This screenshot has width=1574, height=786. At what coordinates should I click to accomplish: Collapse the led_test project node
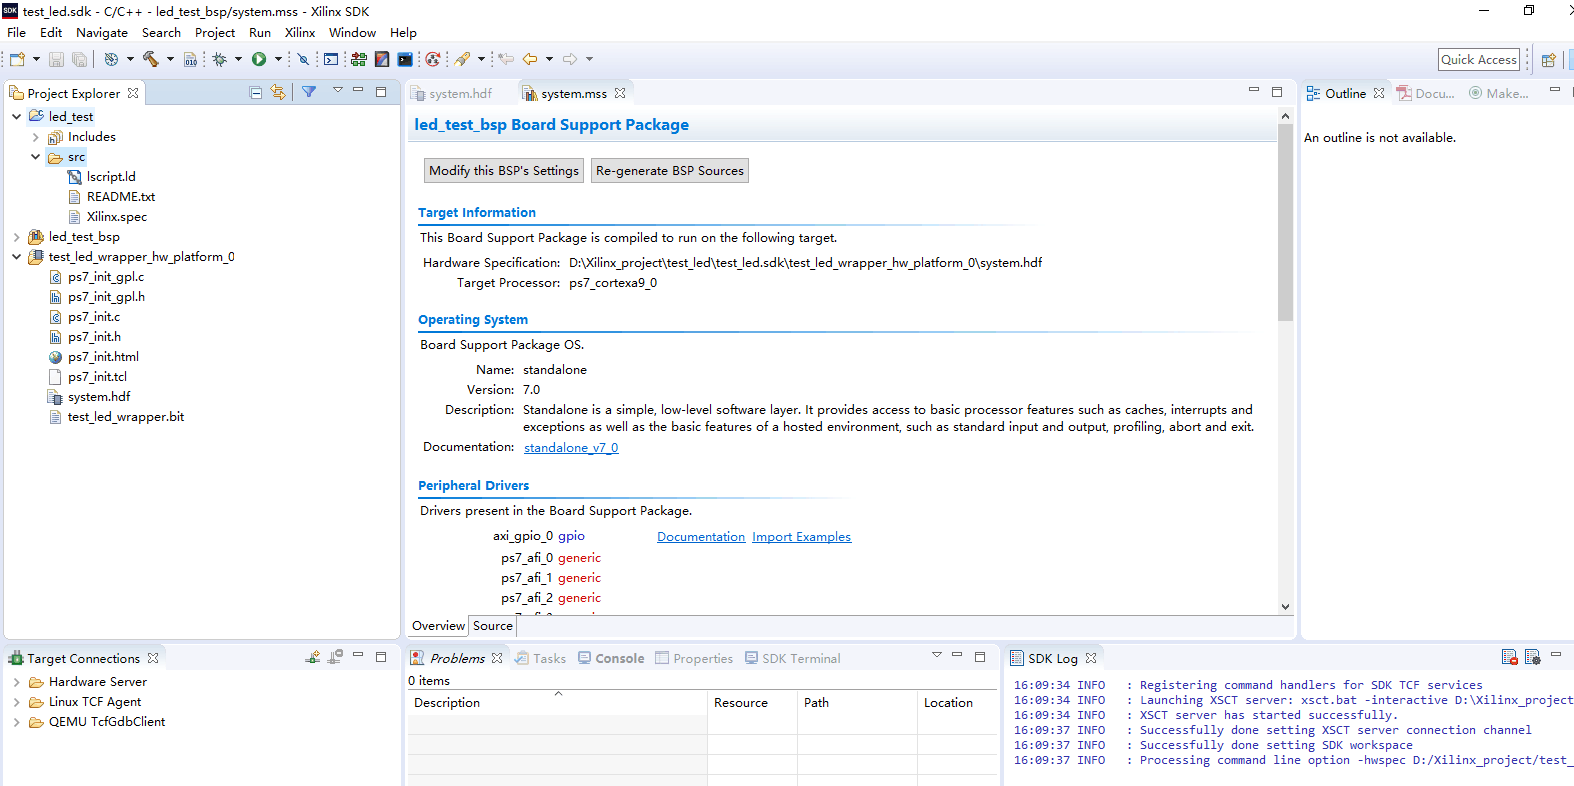16,116
